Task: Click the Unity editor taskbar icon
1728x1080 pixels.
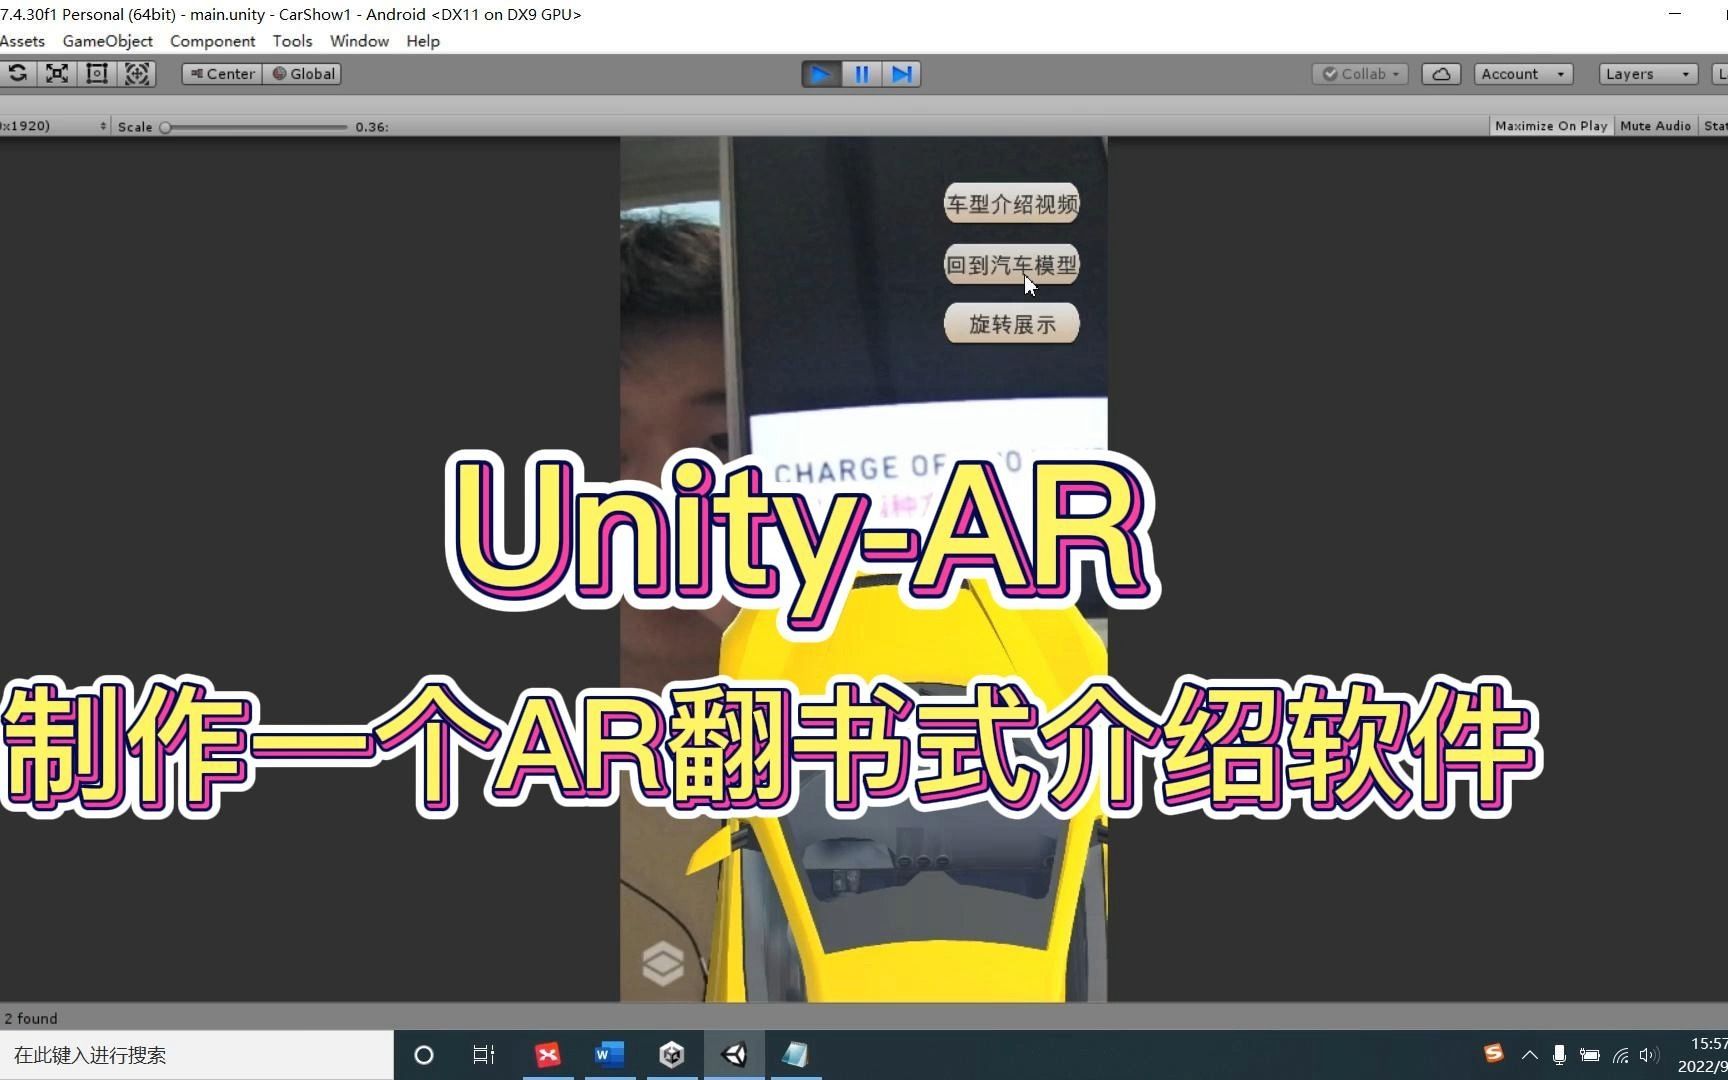Action: [735, 1055]
